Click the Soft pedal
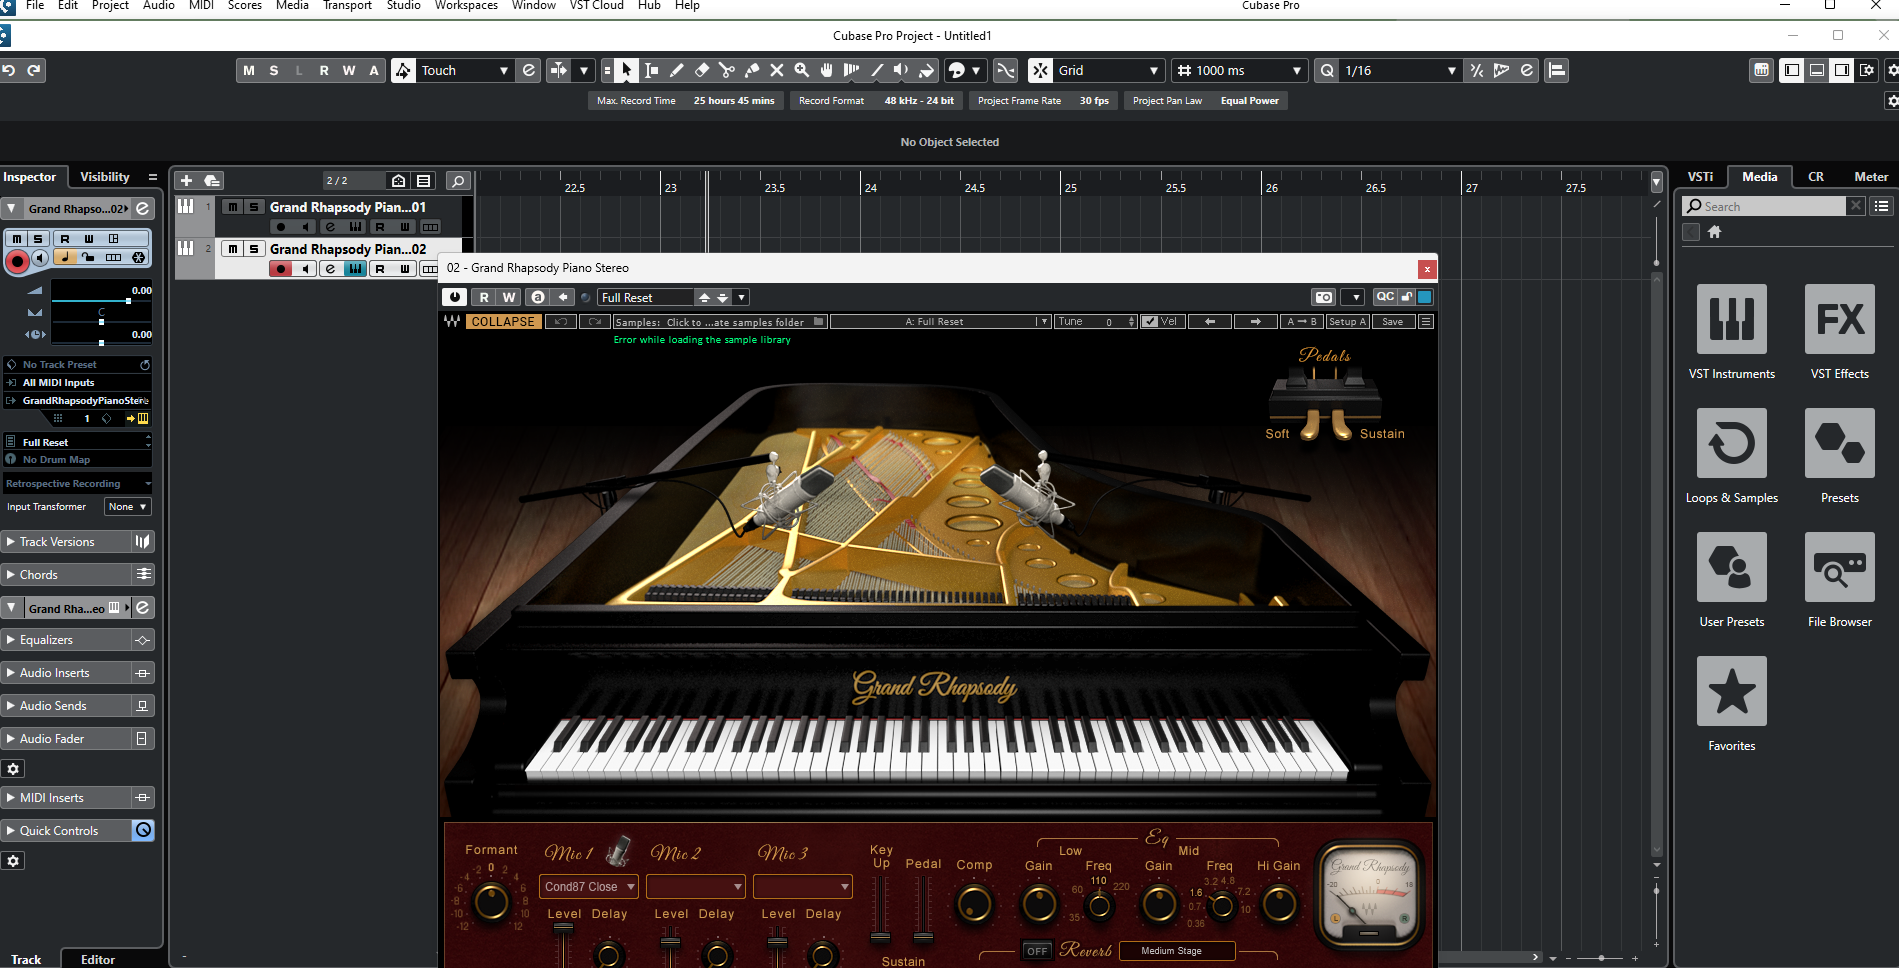Screen dimensions: 1899x968 1309,425
